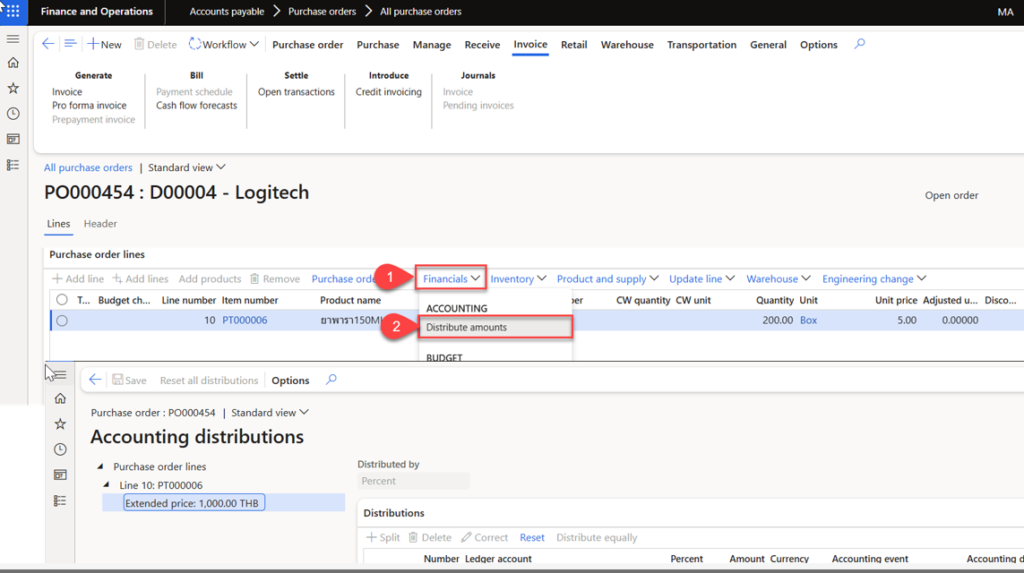Image resolution: width=1024 pixels, height=573 pixels.
Task: Open Modules list icon in top sidebar
Action: tap(13, 165)
